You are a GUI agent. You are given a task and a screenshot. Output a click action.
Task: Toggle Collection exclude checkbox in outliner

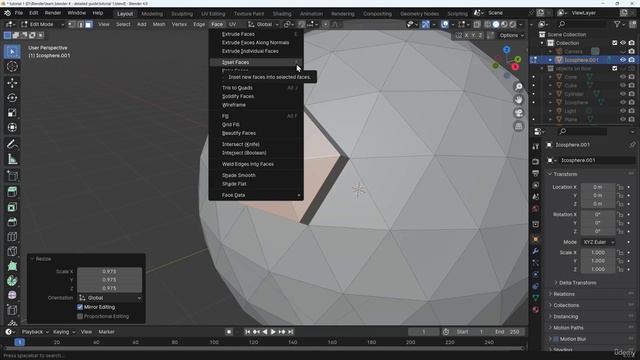click(615, 43)
